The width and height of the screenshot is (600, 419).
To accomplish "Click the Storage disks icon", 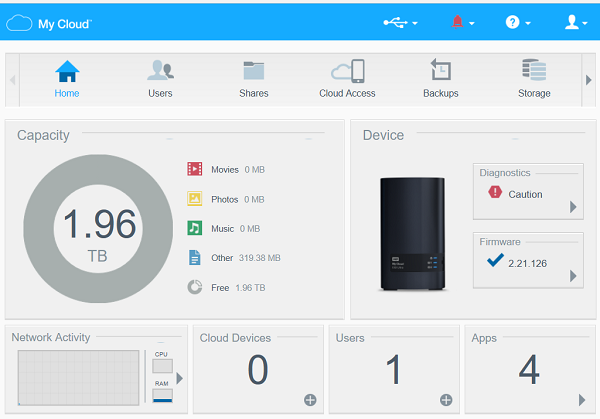I will pyautogui.click(x=534, y=70).
